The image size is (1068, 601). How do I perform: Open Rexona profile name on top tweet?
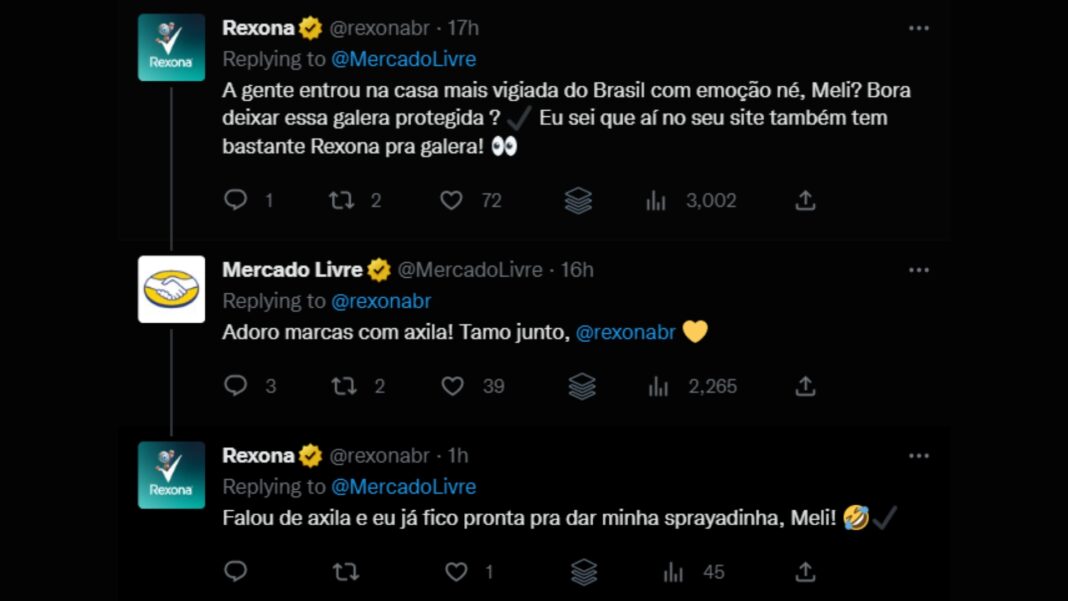point(258,28)
